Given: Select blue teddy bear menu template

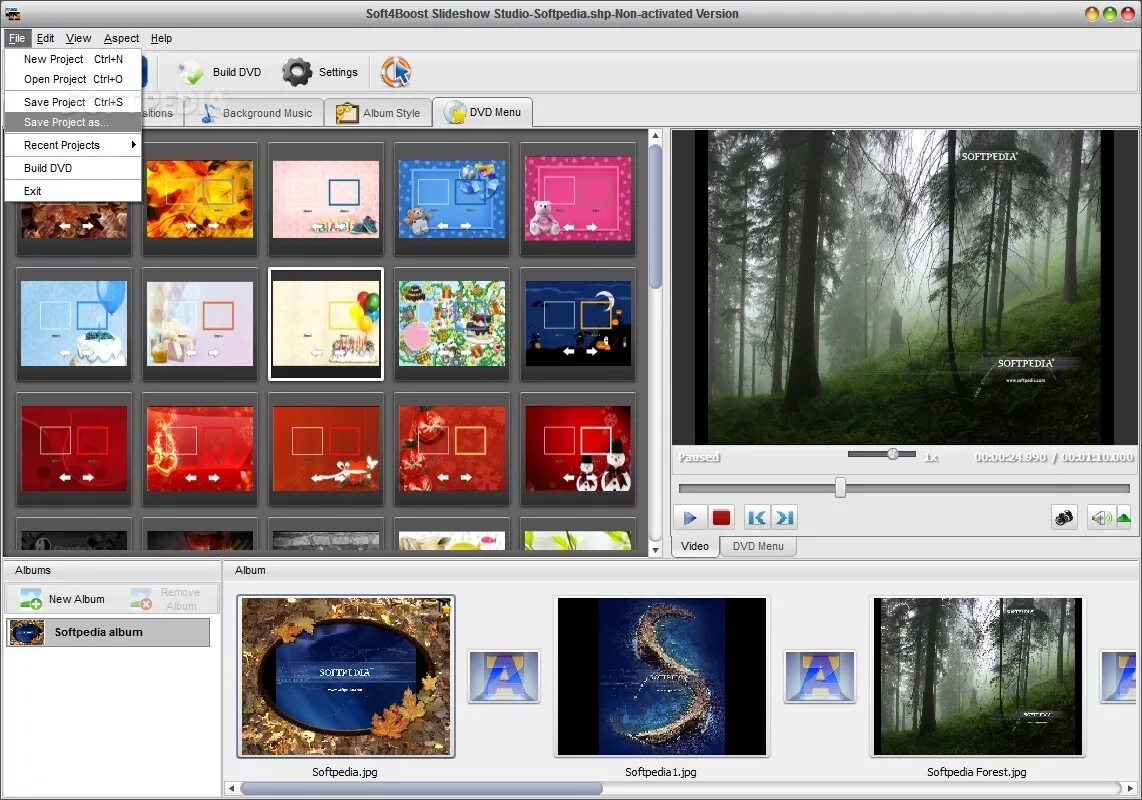Looking at the screenshot, I should 452,199.
